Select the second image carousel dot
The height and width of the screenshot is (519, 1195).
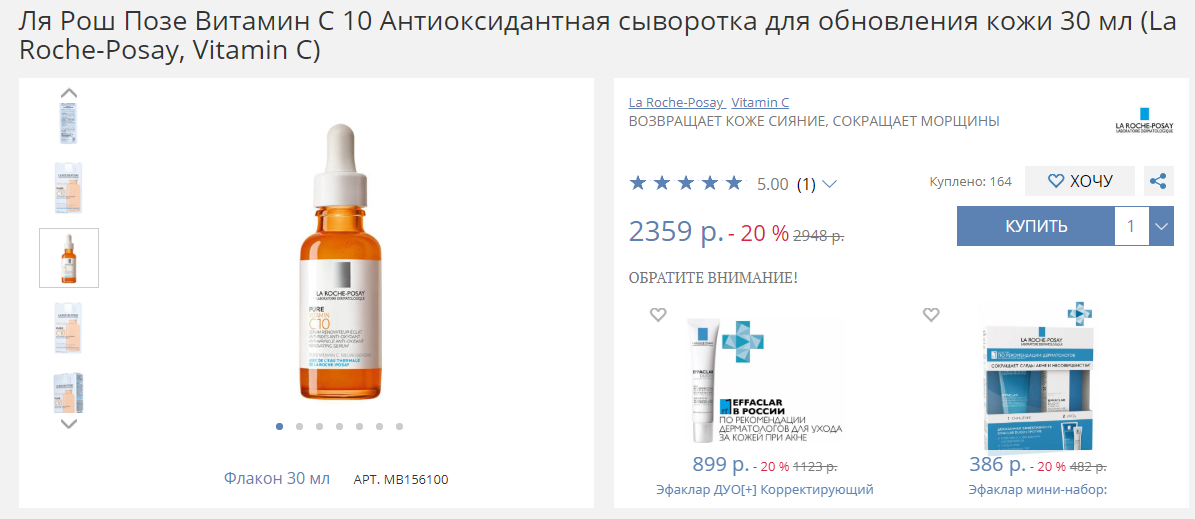(x=300, y=427)
